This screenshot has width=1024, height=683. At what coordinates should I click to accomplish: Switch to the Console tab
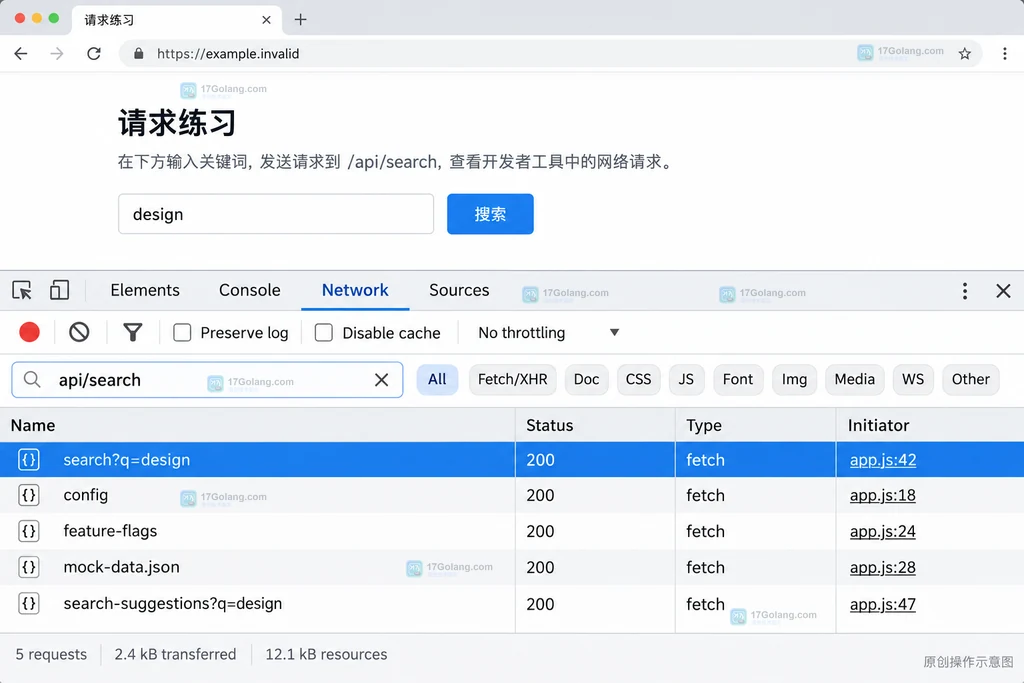click(x=249, y=290)
